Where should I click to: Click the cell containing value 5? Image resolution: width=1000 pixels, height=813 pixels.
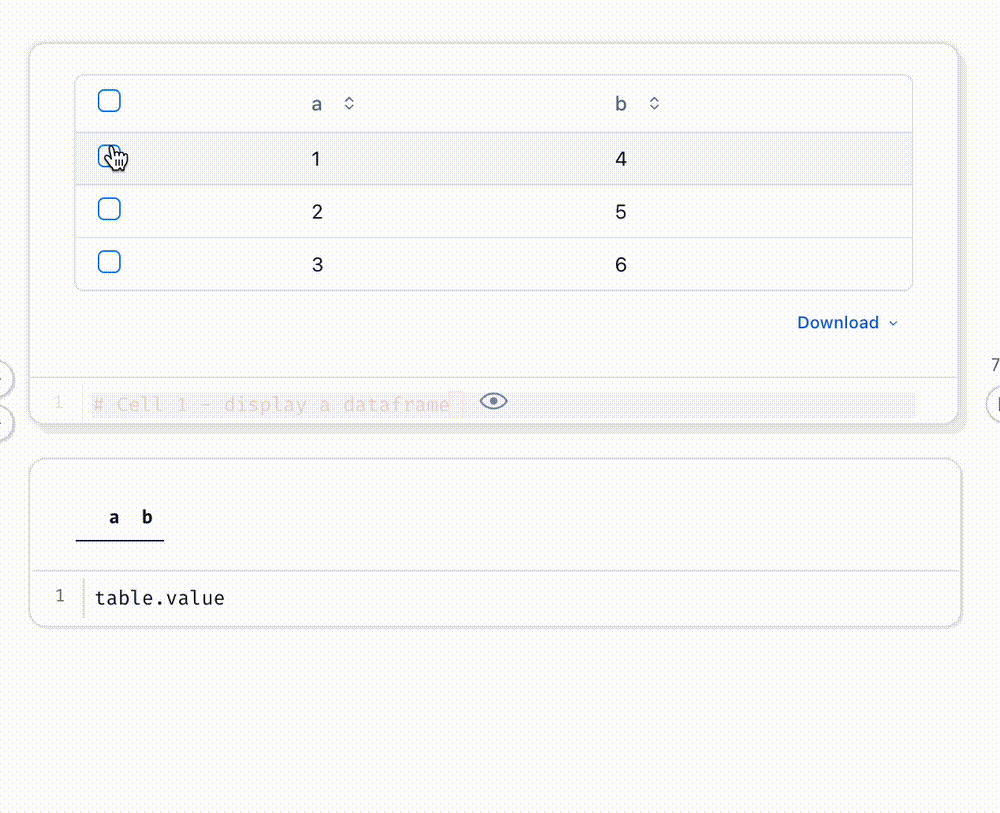[x=621, y=212]
